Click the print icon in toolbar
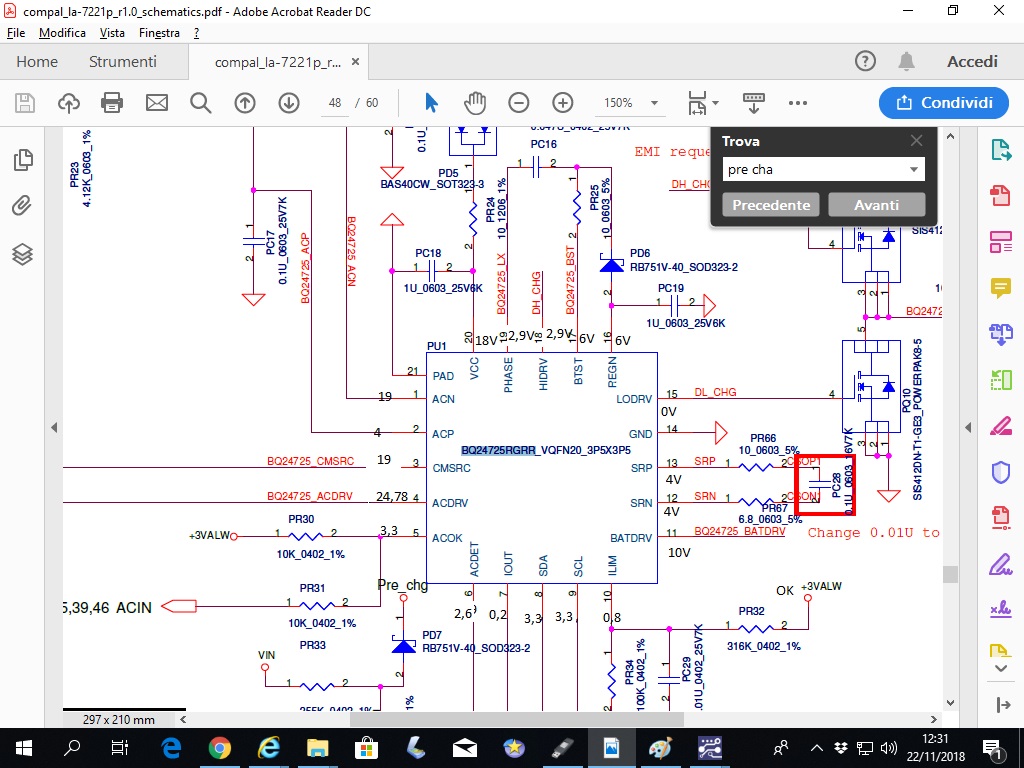Screen dimensions: 1024x768 [x=112, y=103]
